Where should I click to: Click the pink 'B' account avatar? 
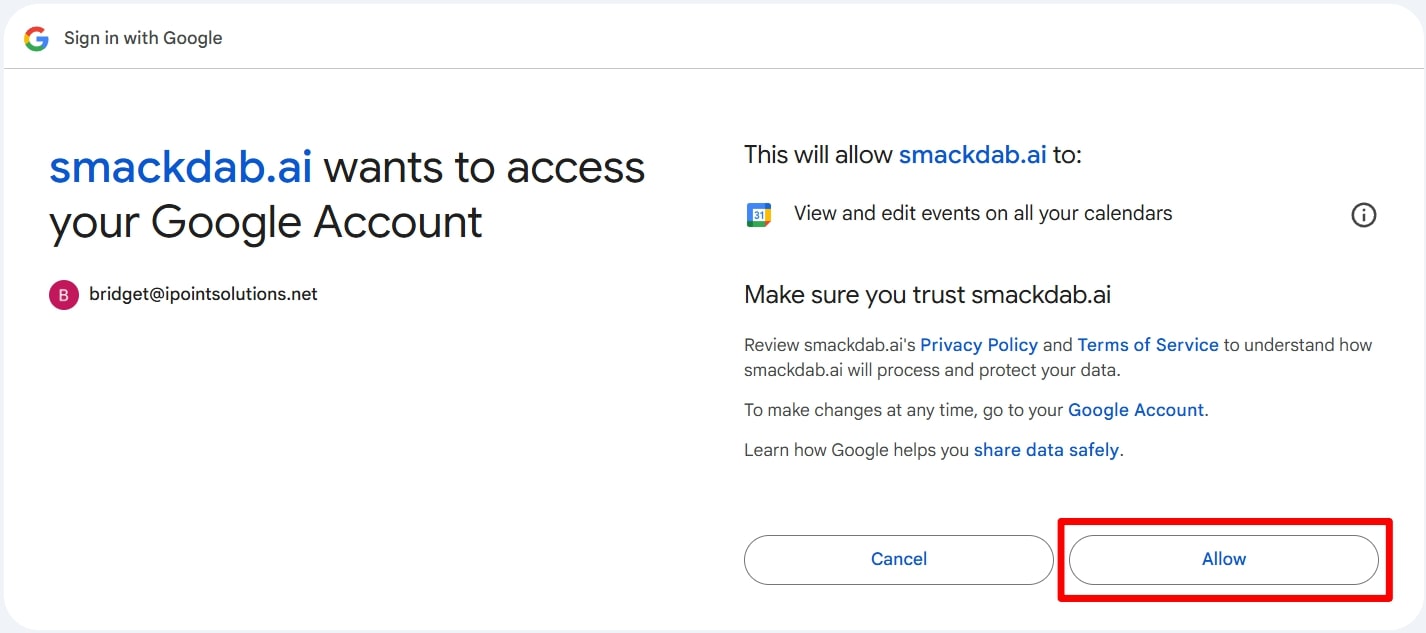click(x=63, y=295)
